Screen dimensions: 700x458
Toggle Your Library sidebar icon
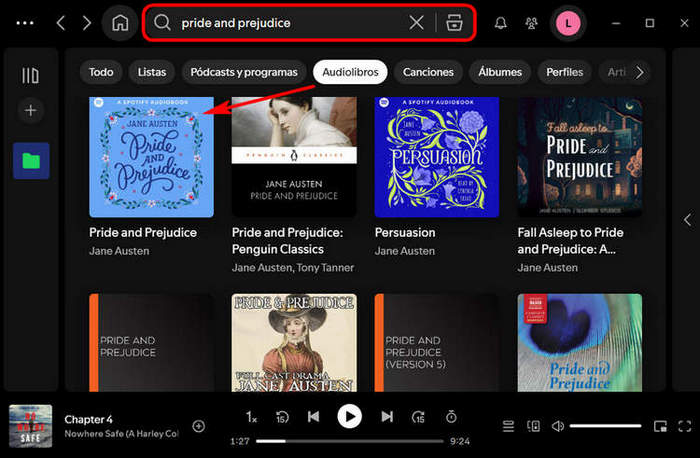point(30,75)
